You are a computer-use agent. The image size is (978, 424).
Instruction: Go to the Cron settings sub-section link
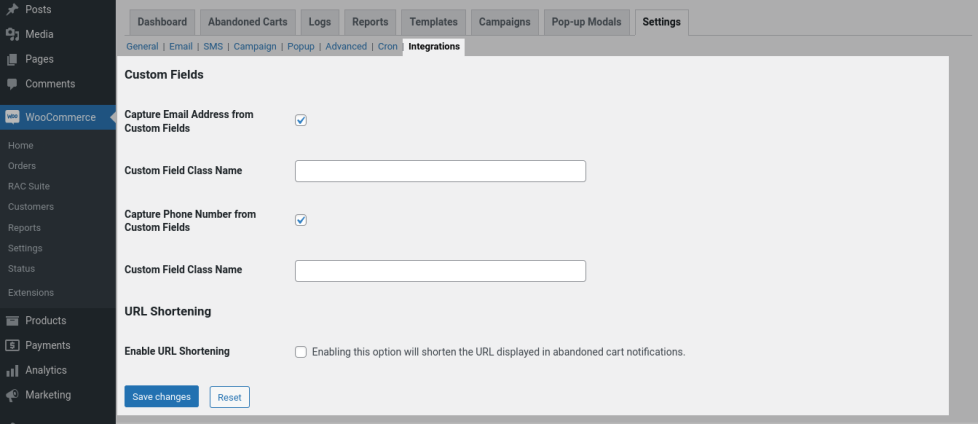[x=387, y=47]
